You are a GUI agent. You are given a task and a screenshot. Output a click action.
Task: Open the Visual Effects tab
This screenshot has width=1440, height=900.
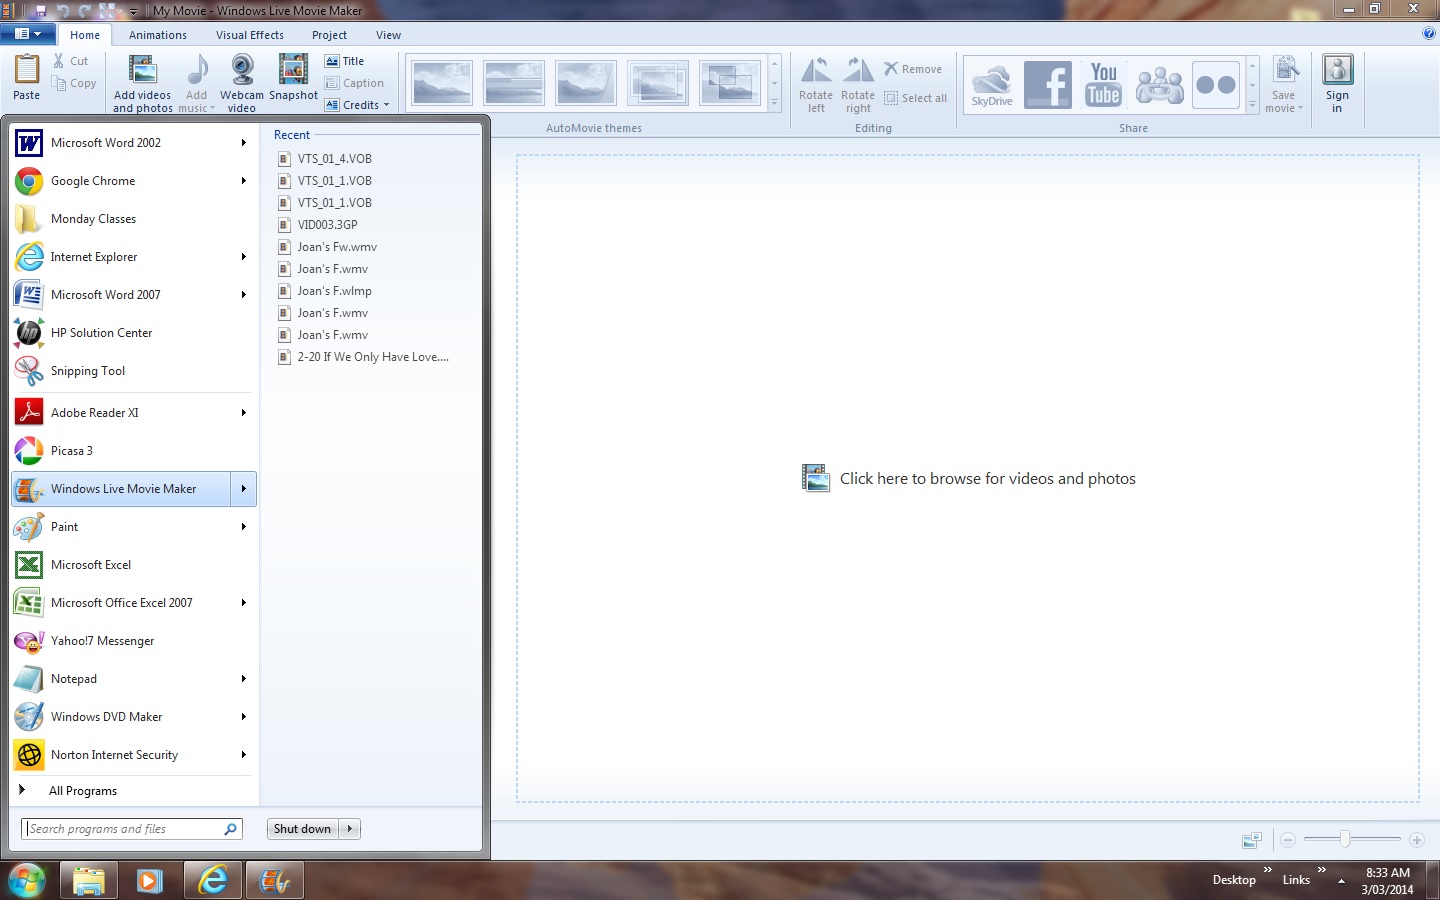coord(249,35)
